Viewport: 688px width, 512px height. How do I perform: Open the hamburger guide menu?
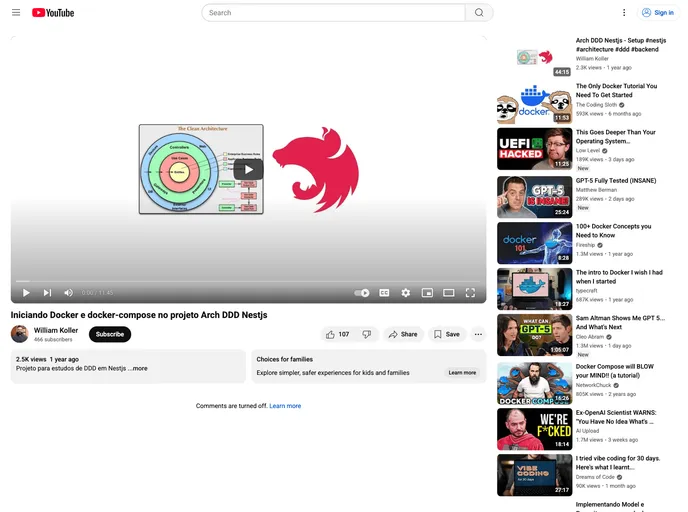(x=16, y=13)
